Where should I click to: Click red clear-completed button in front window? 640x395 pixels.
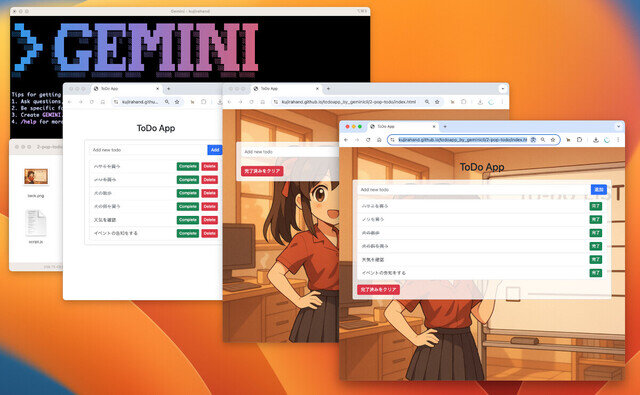(378, 289)
